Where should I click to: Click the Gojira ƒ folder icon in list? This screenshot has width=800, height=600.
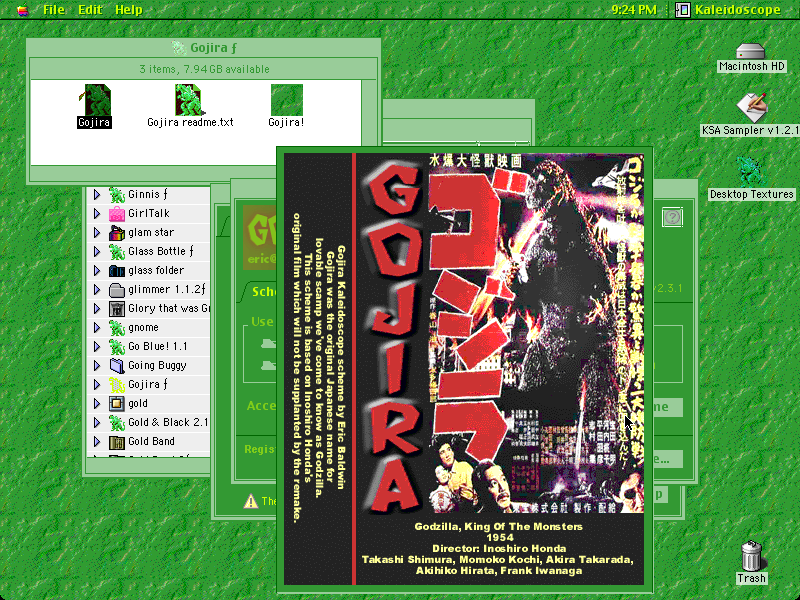point(117,385)
